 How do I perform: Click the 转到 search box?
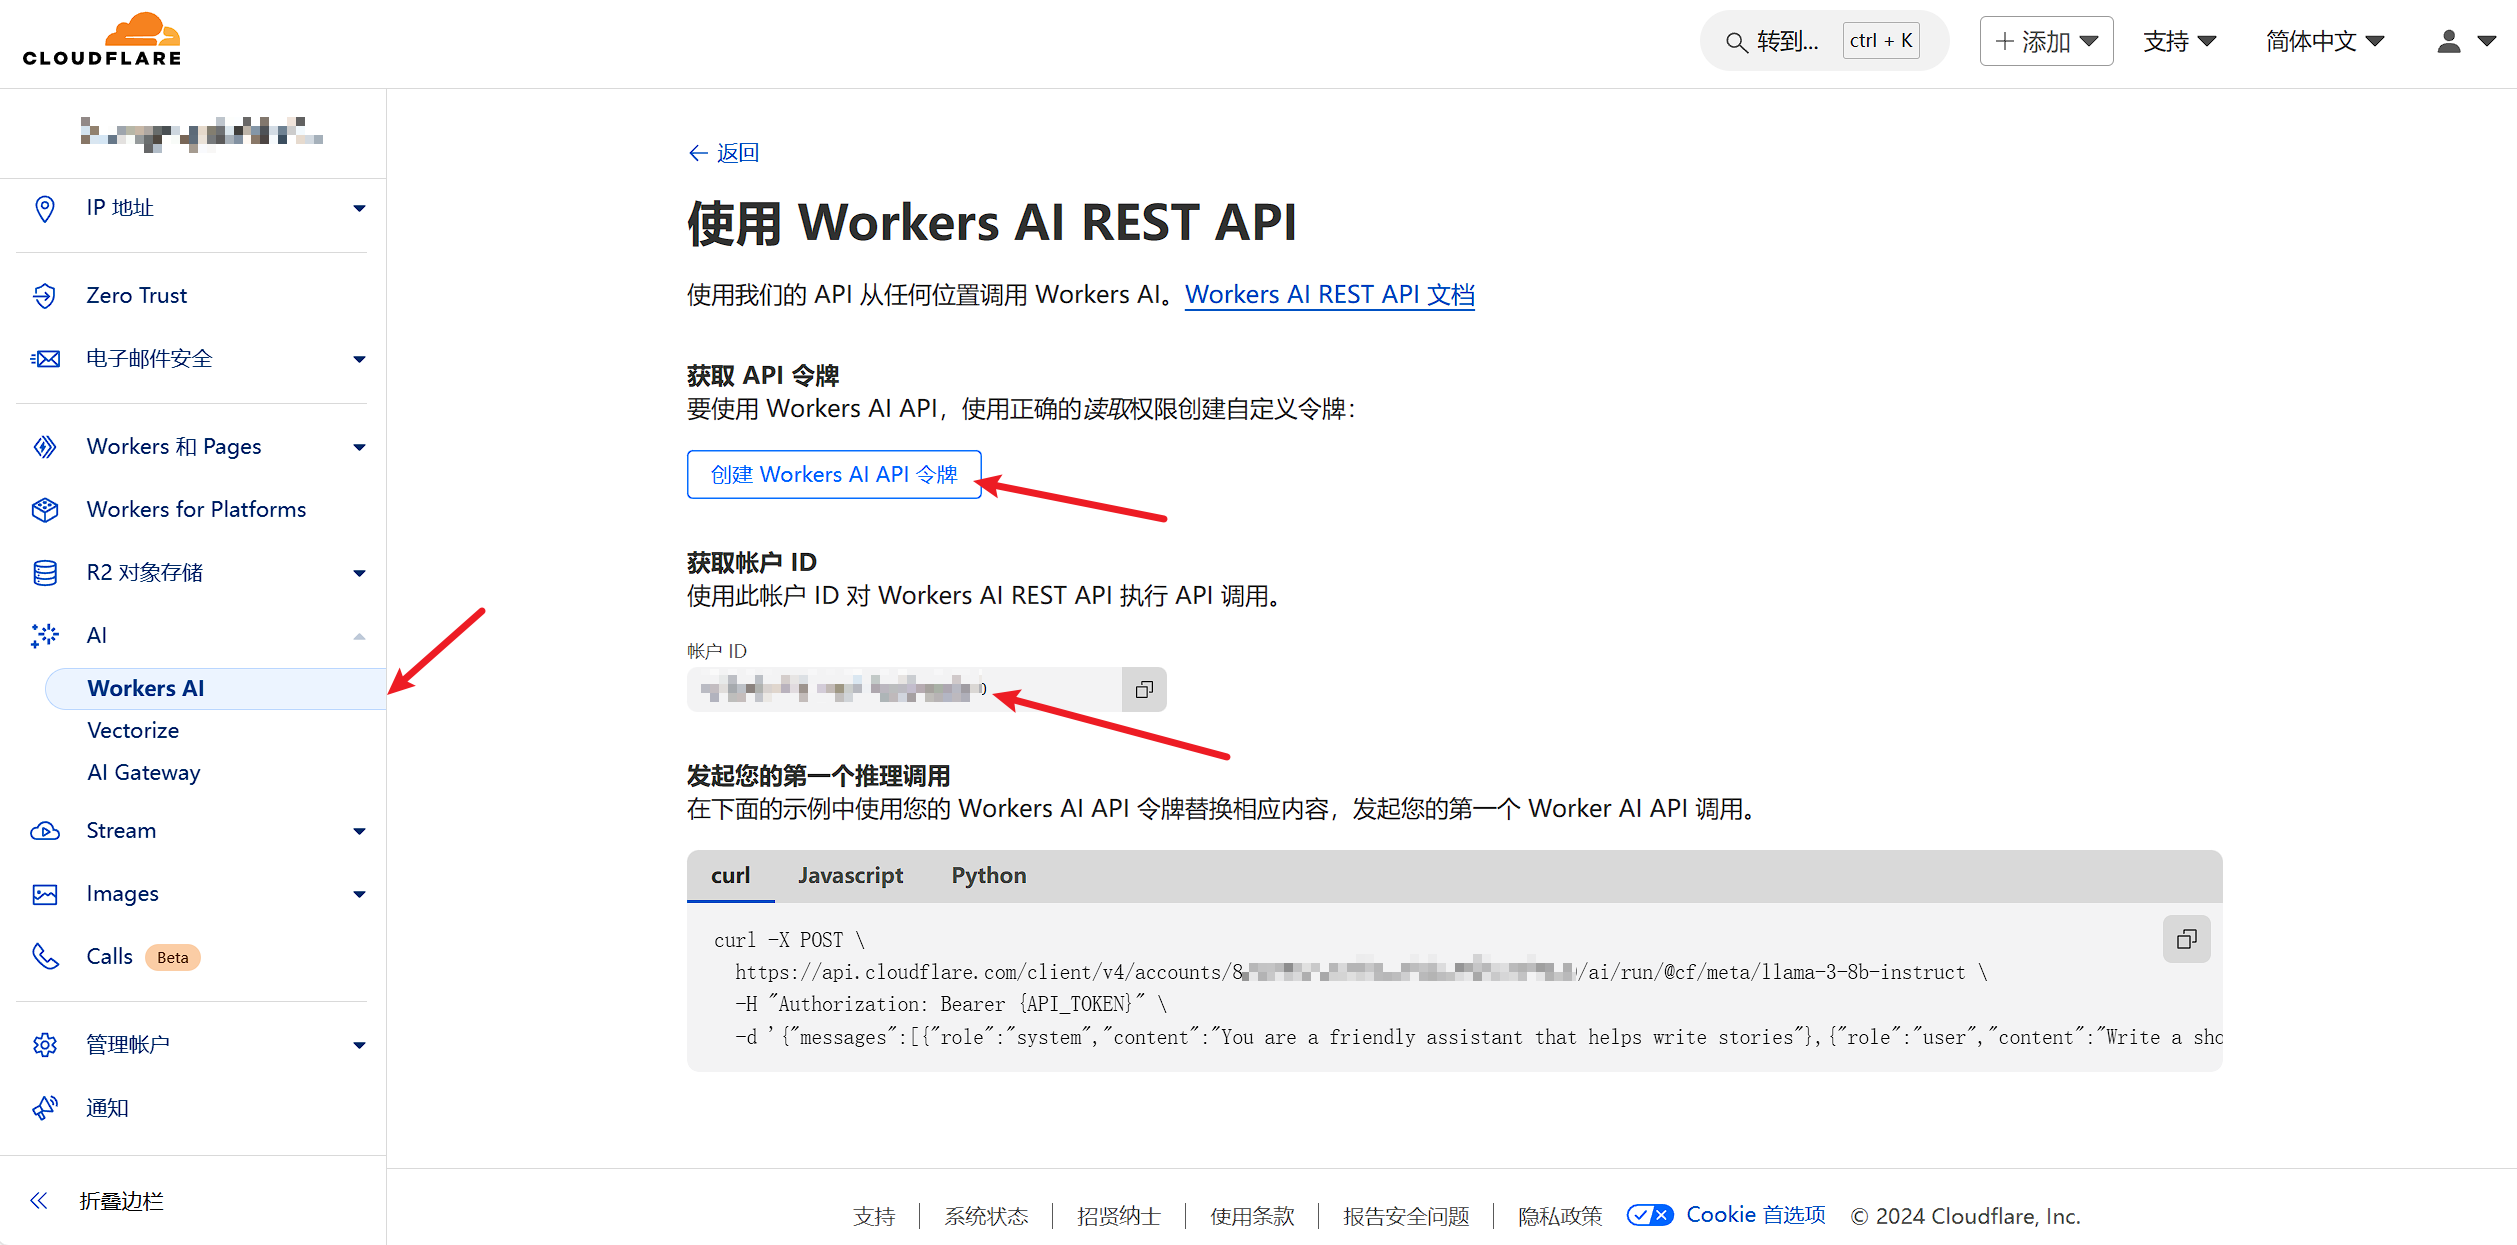[1786, 41]
